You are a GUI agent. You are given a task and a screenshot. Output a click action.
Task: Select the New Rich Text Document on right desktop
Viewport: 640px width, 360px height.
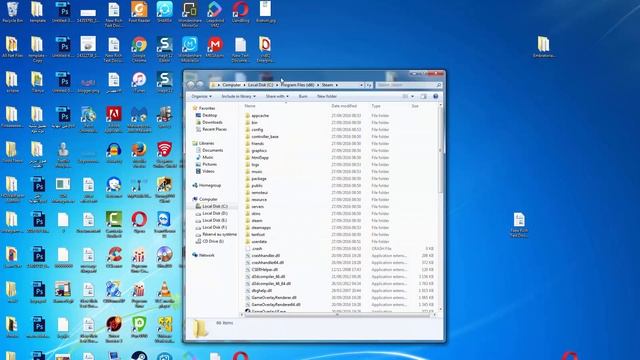tap(519, 224)
